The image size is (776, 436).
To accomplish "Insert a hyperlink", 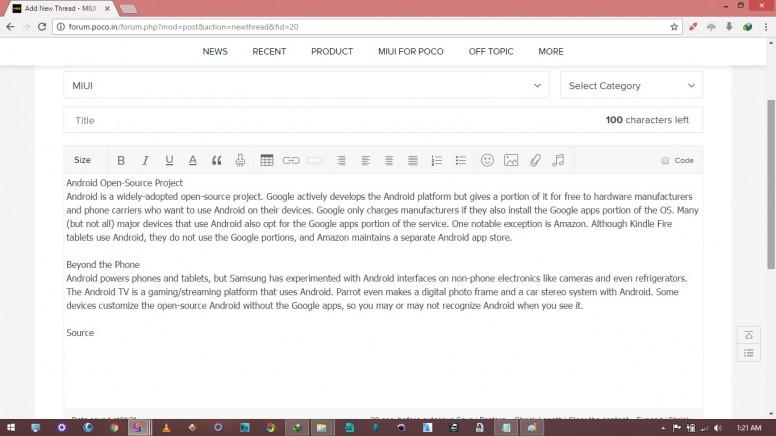I will (x=291, y=160).
